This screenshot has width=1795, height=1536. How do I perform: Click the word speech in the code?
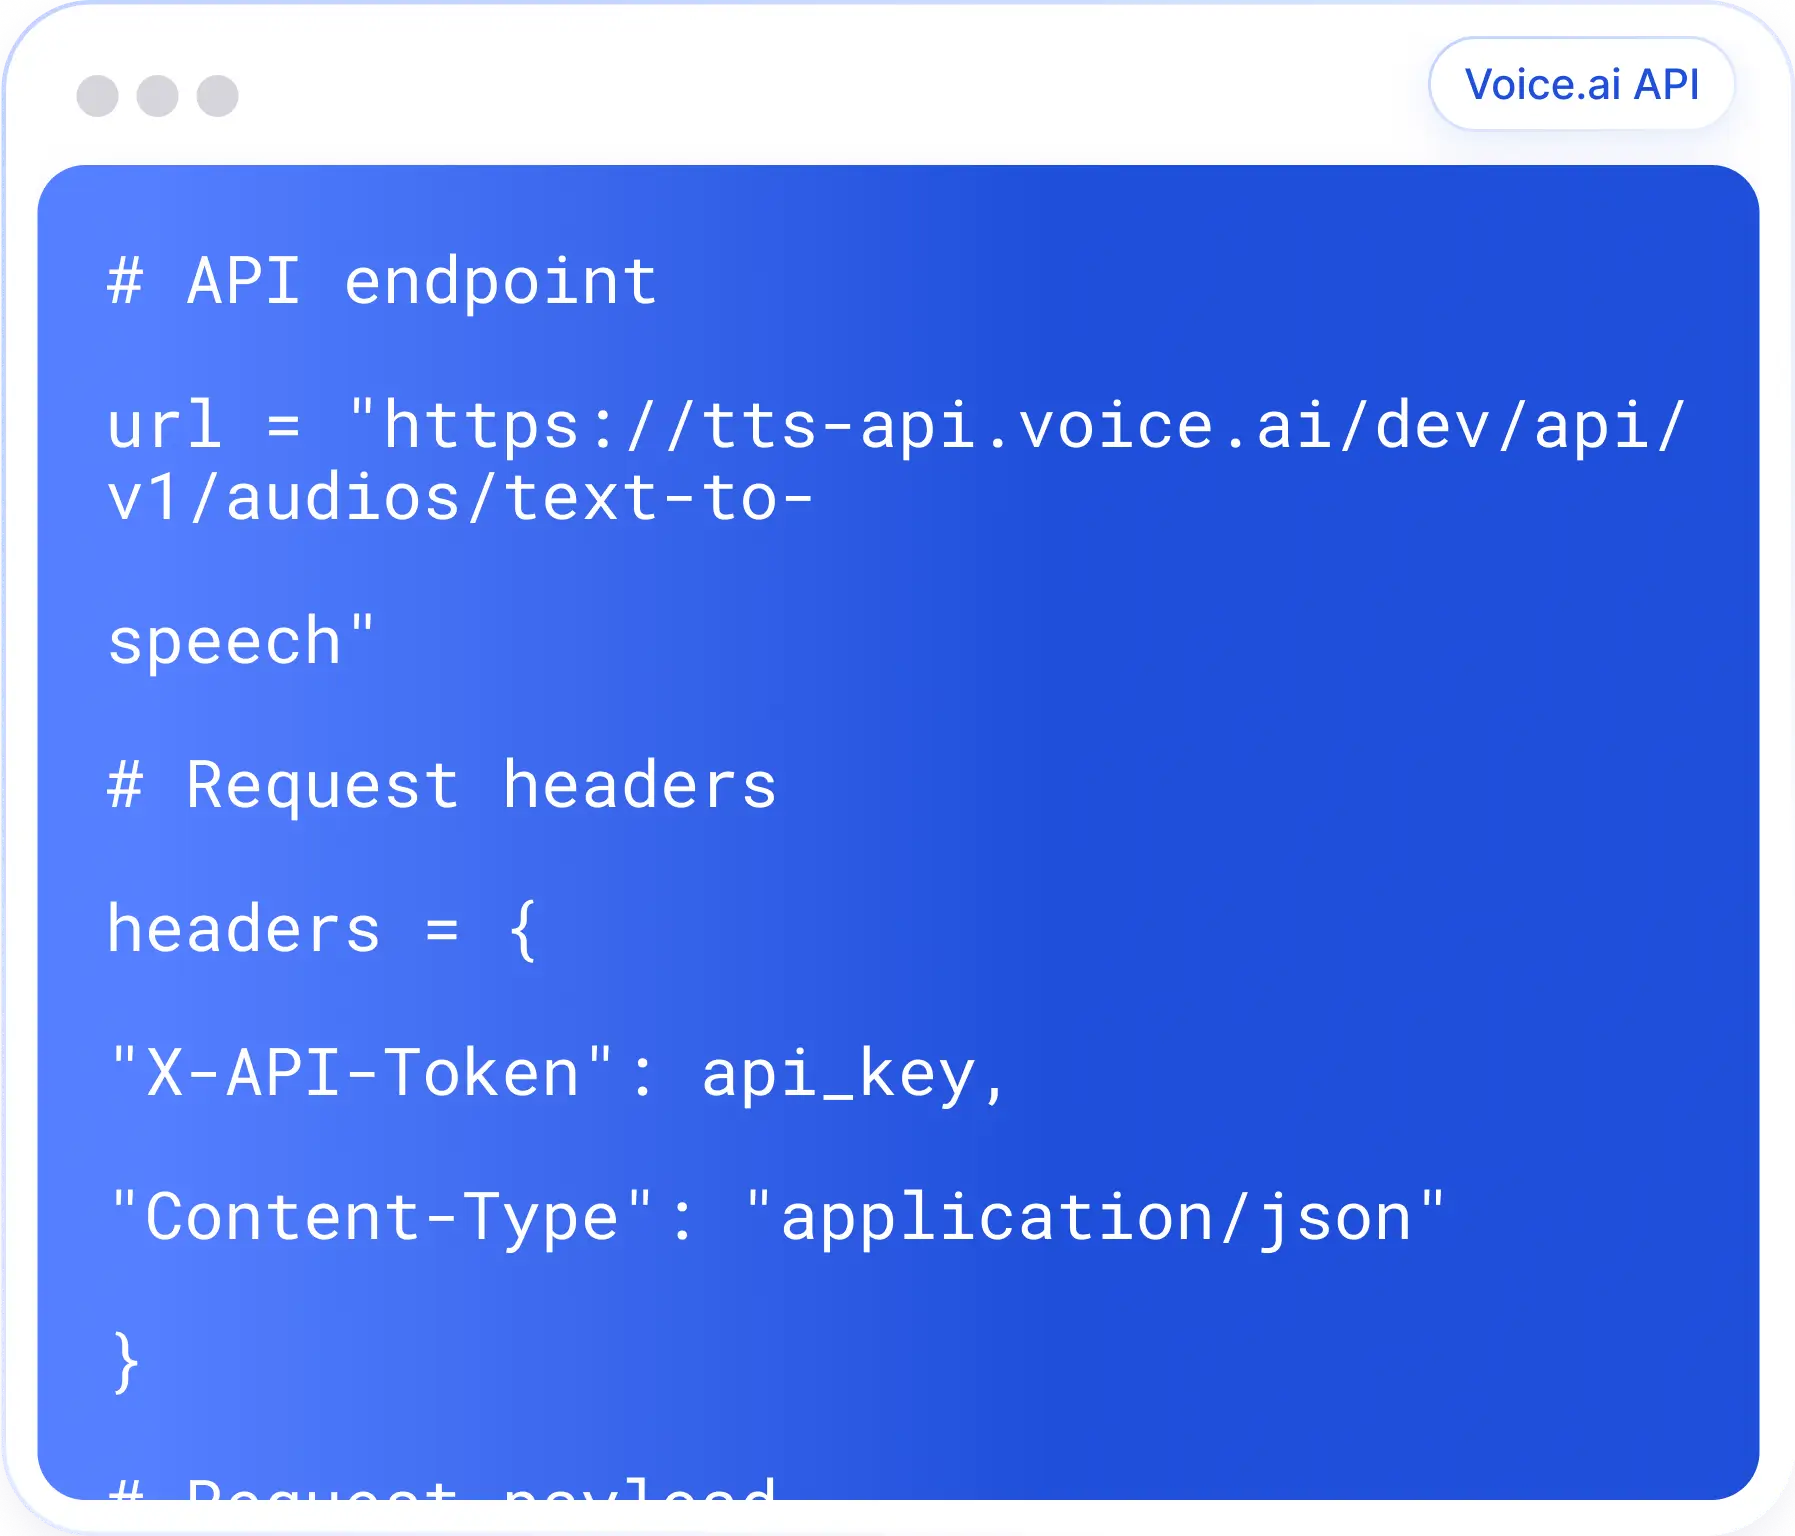(x=226, y=641)
